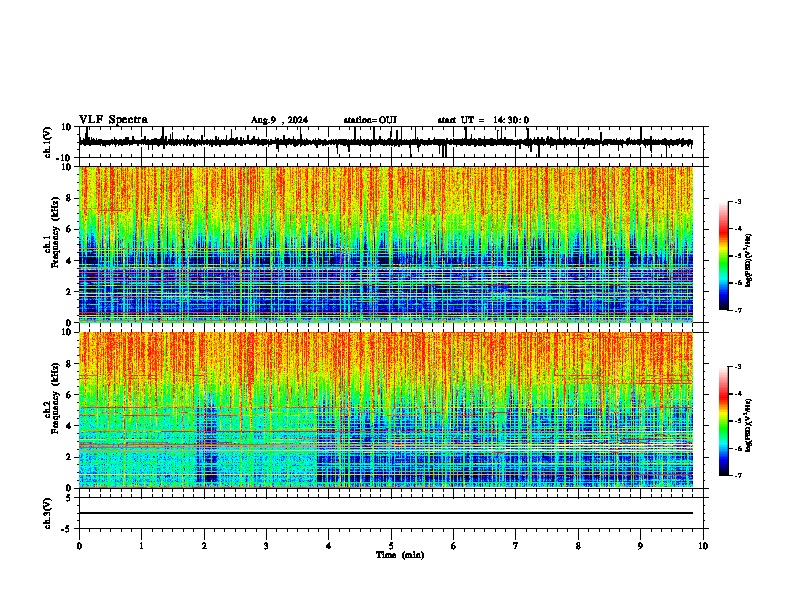Click the "VLF Spectra" plot title
The height and width of the screenshot is (612, 792).
point(113,120)
